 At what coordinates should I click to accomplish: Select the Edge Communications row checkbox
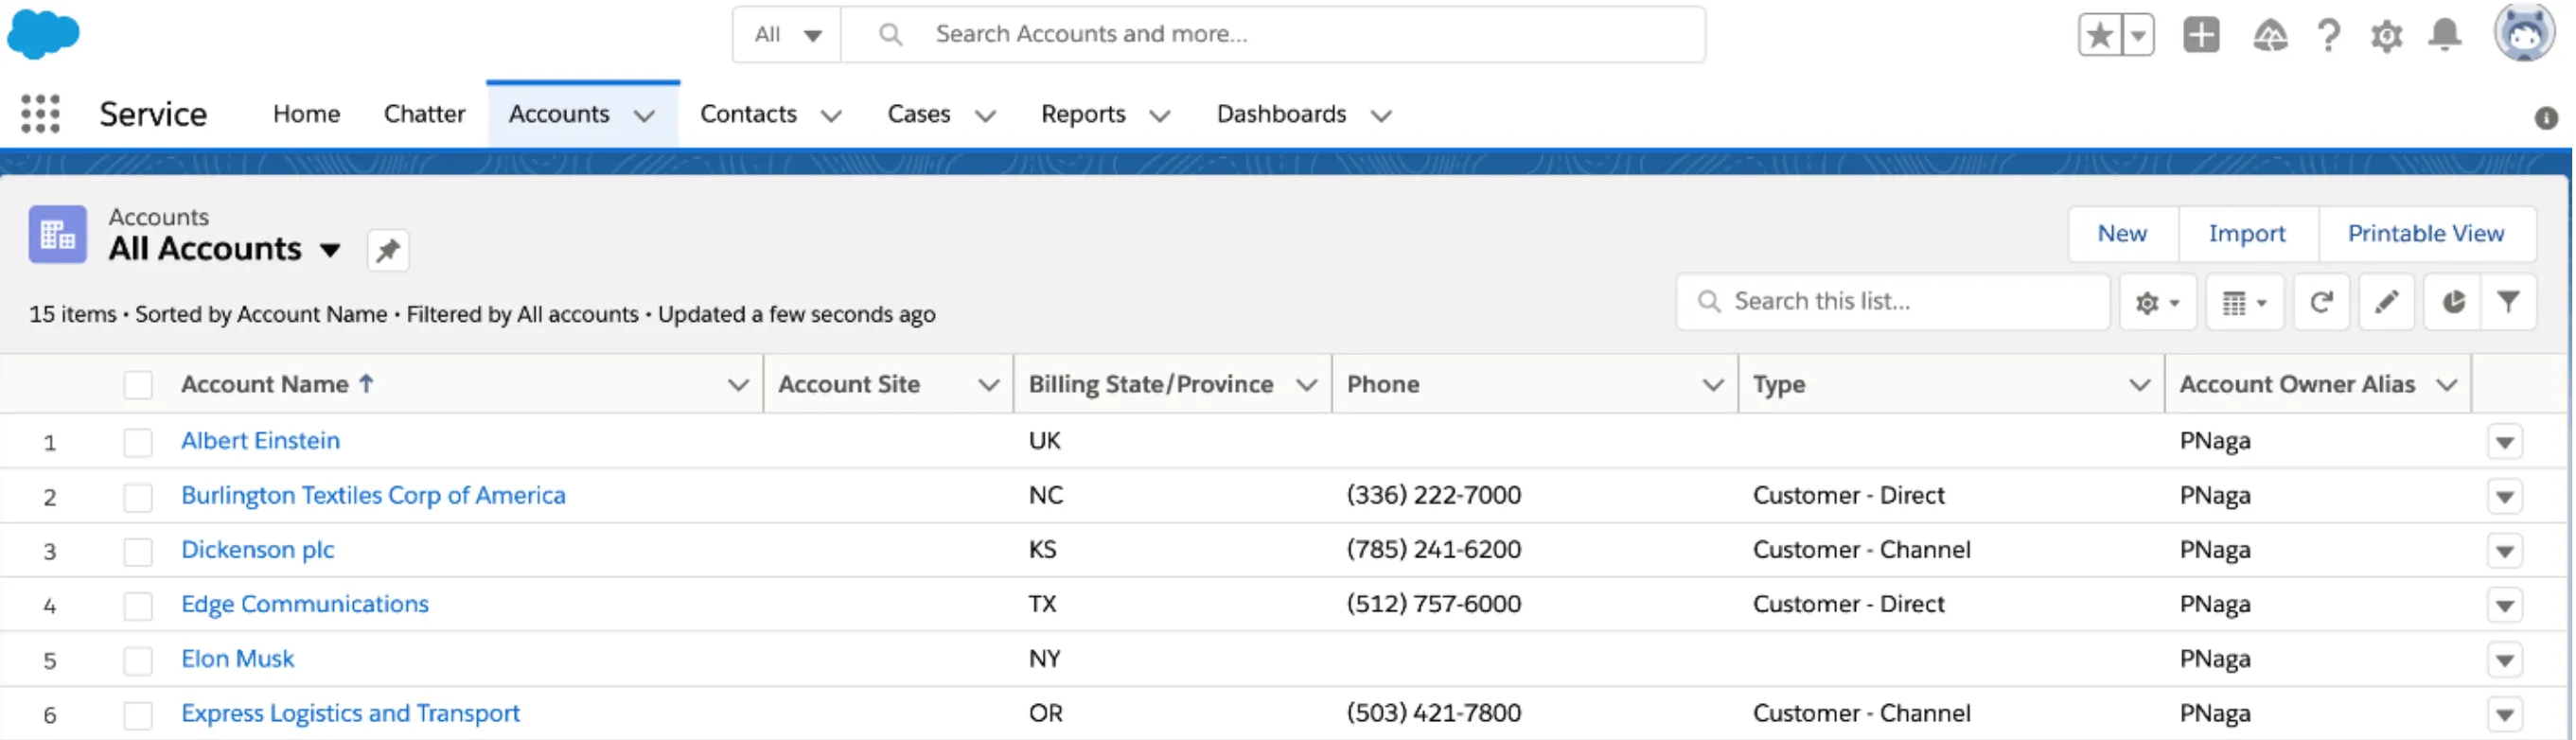coord(138,606)
